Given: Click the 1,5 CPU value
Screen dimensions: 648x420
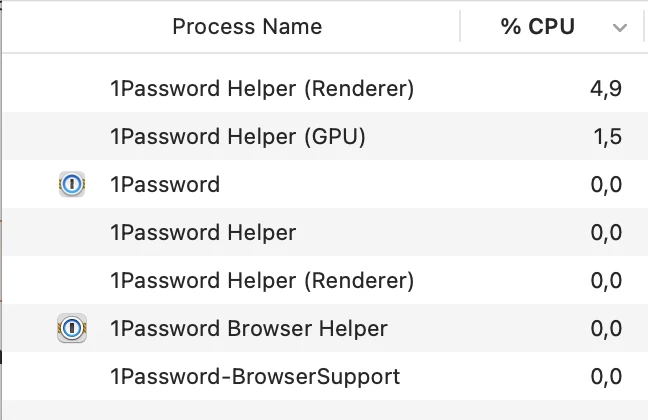Looking at the screenshot, I should pos(608,136).
